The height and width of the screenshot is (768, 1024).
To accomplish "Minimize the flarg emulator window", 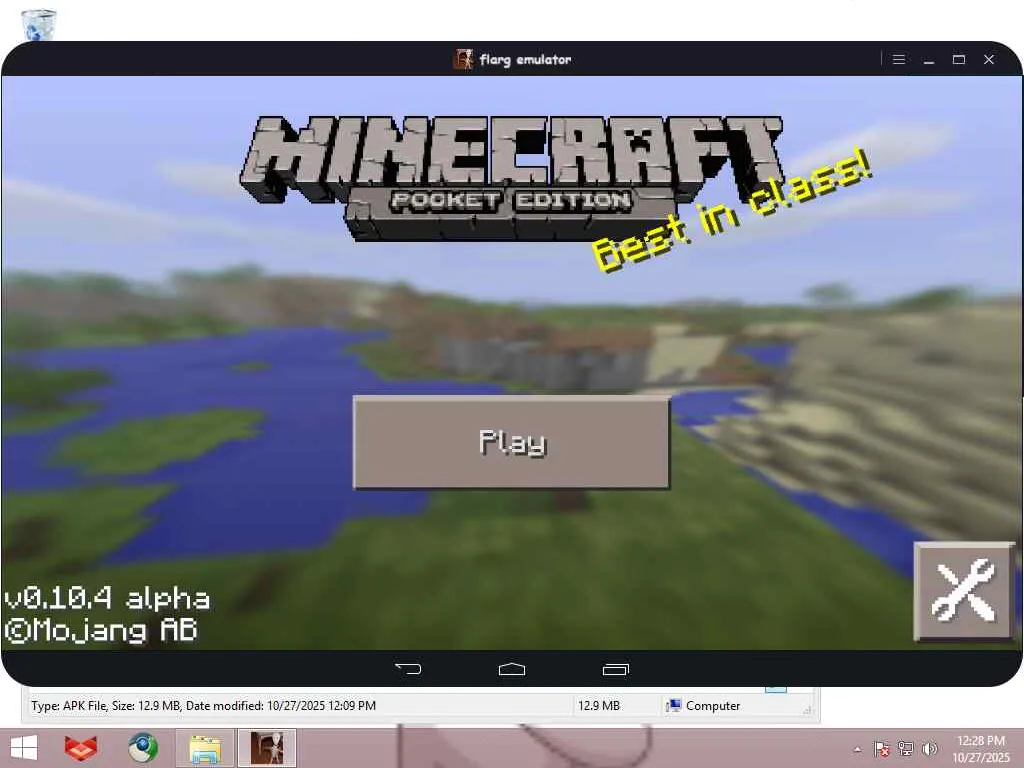I will 929,59.
